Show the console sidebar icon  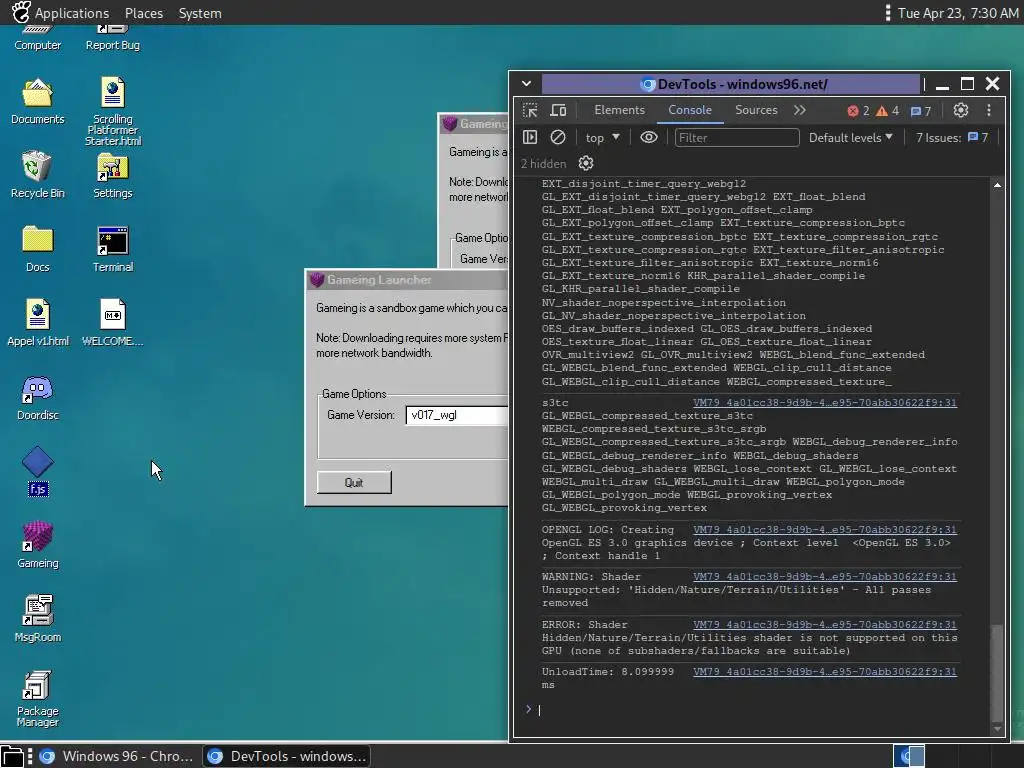530,137
